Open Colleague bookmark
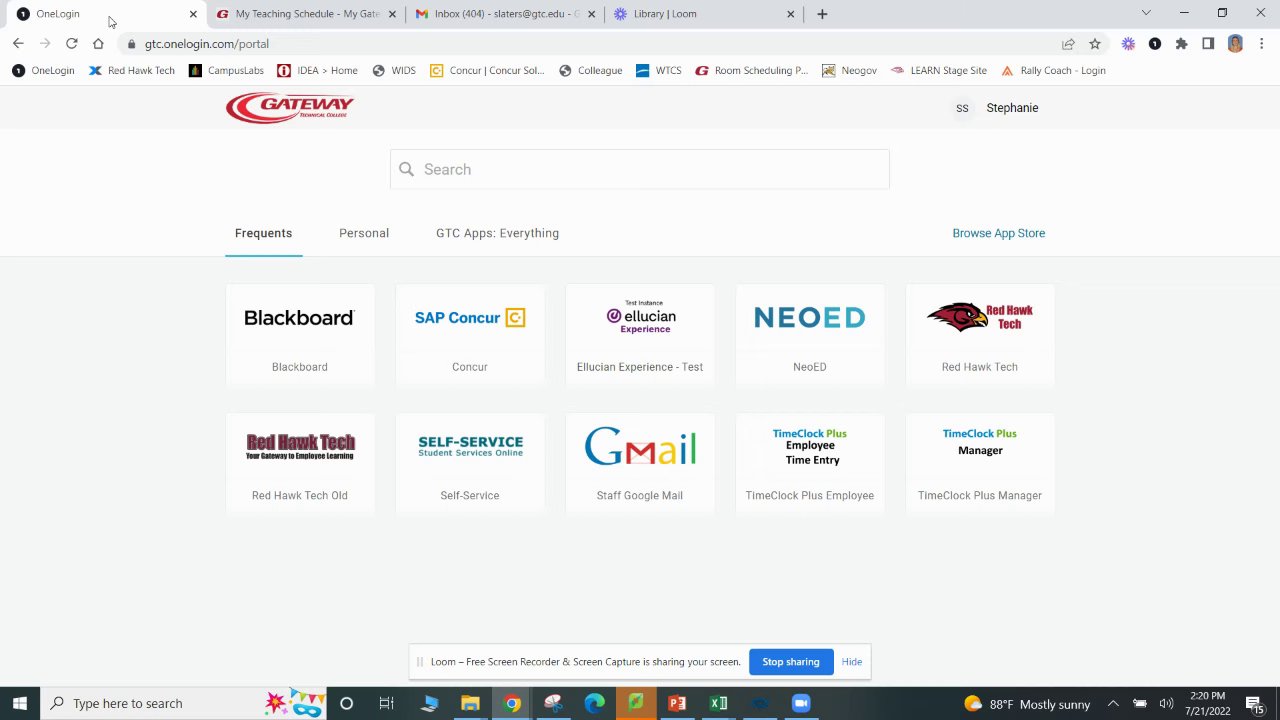Viewport: 1280px width, 720px height. pos(590,71)
